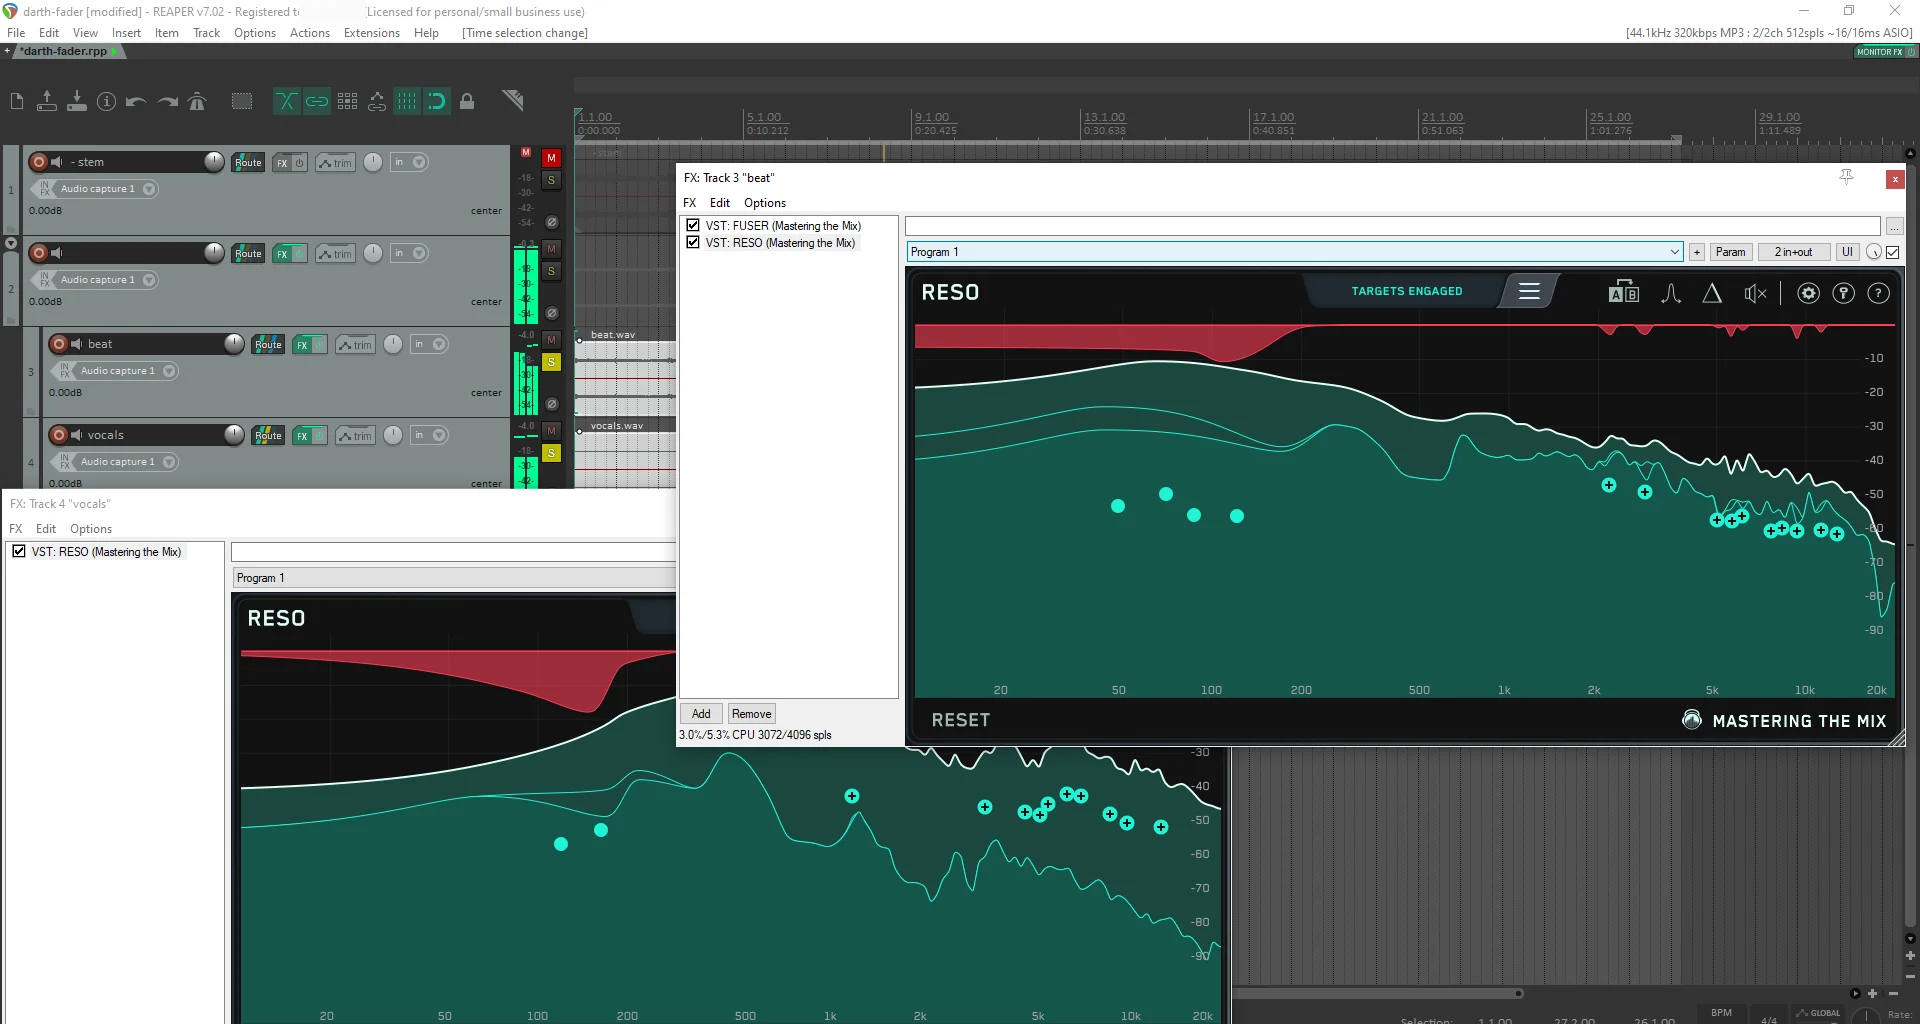
Task: Click the redo toolbar icon
Action: [x=167, y=101]
